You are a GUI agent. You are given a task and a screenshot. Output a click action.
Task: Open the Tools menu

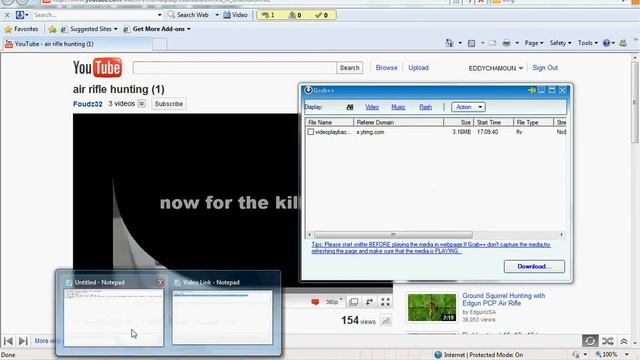click(587, 43)
